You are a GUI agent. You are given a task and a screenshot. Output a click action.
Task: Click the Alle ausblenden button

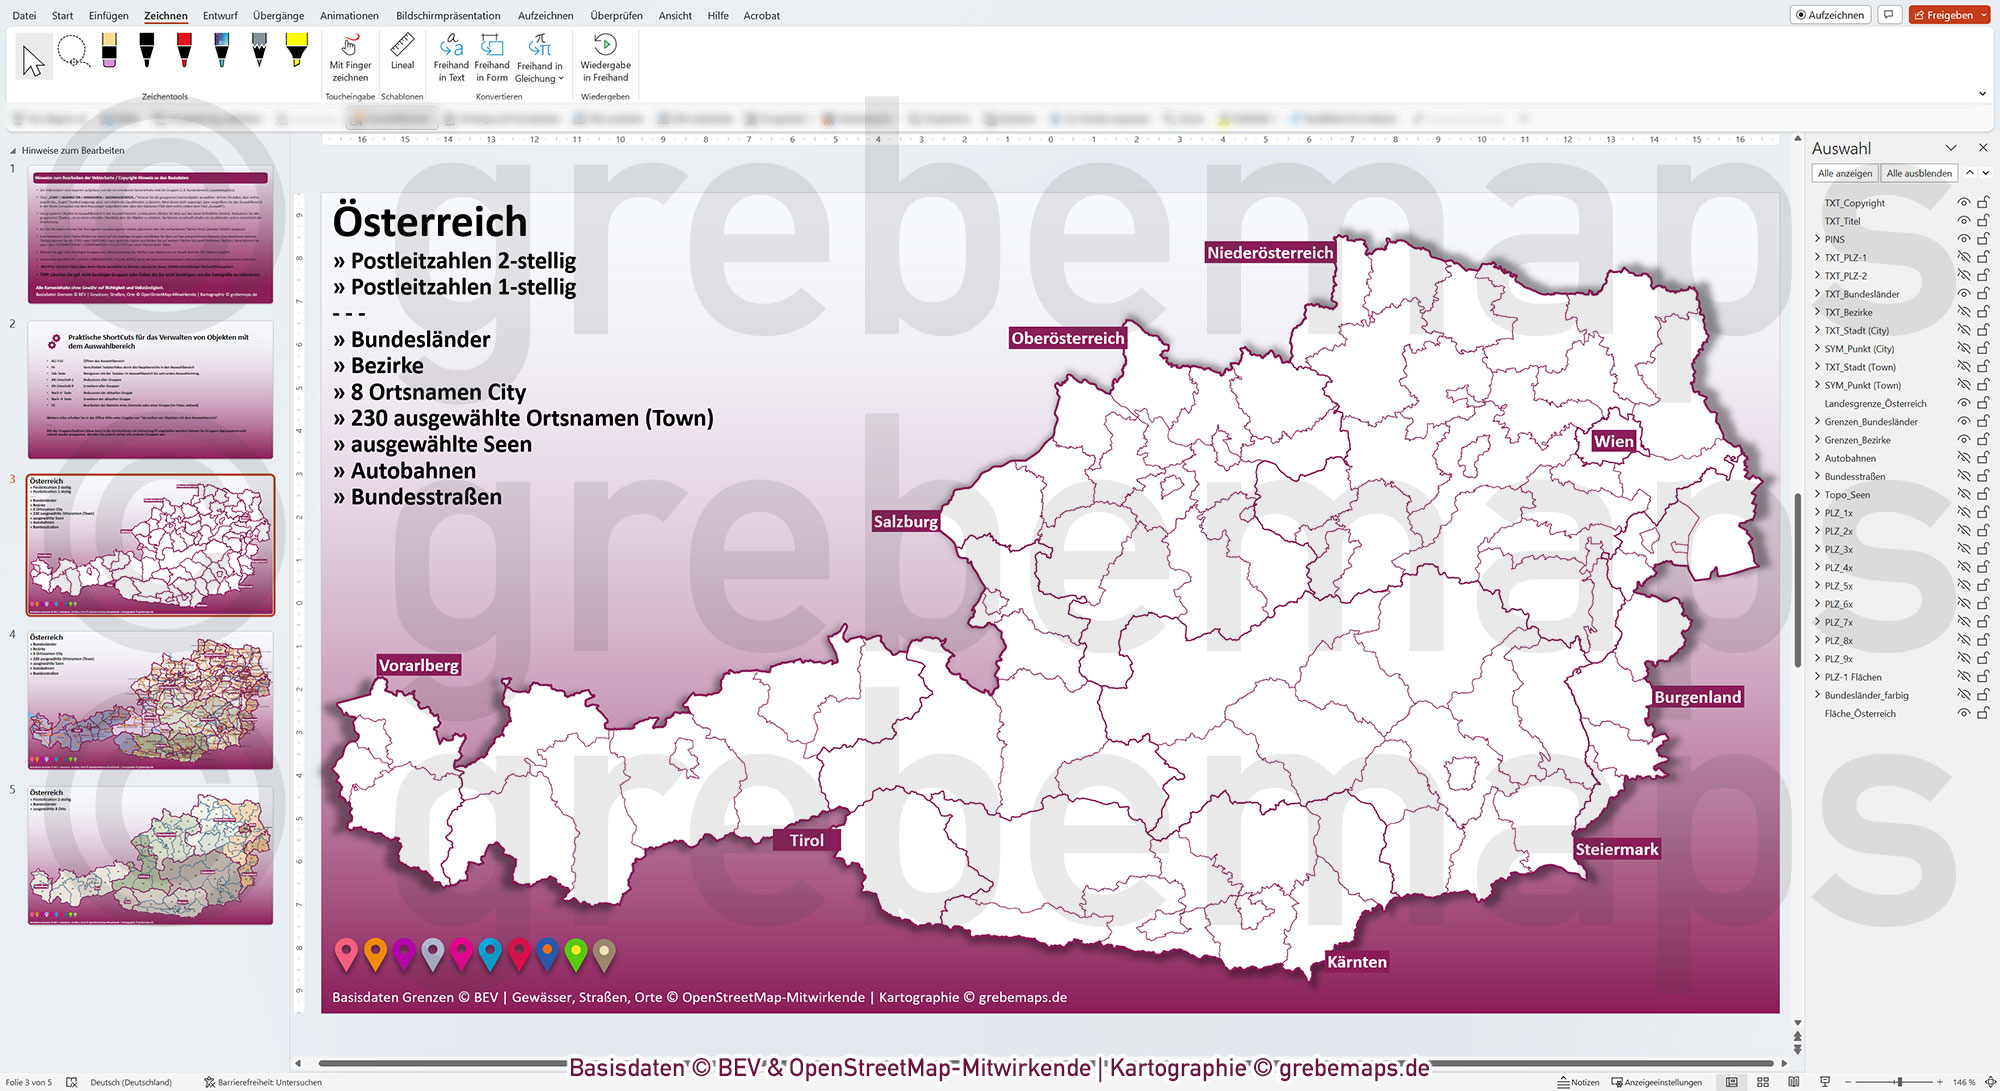pos(1917,172)
